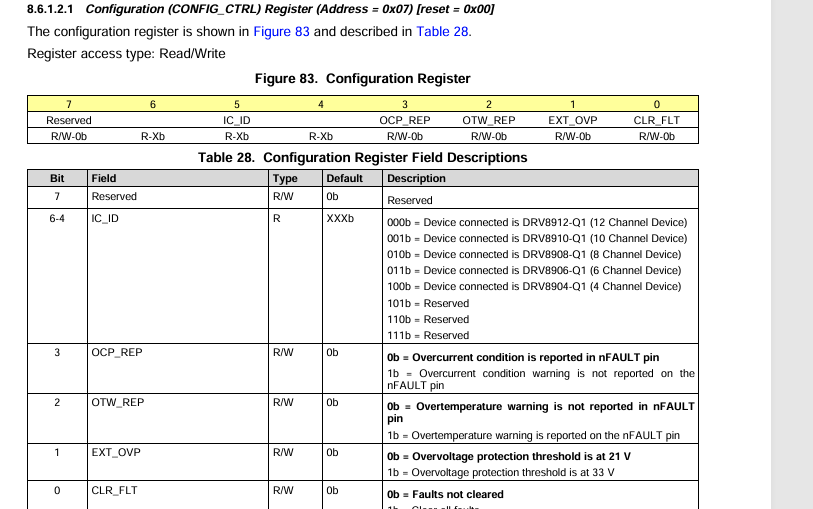
Task: Click the '100b = DRV8904-Q1' description line
Action: click(534, 287)
